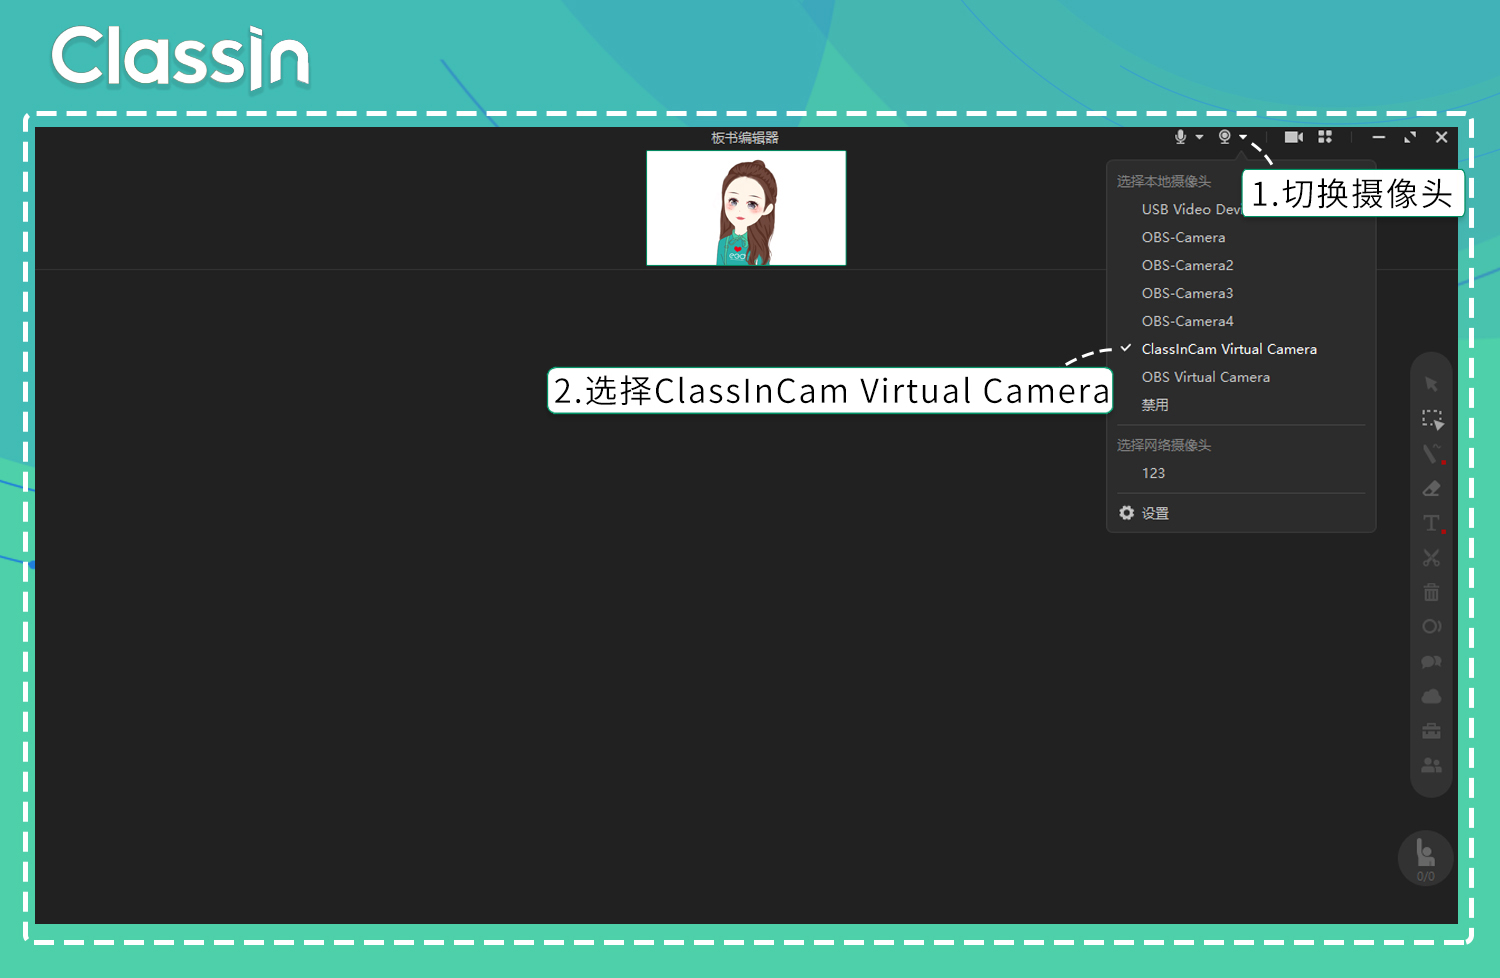The height and width of the screenshot is (978, 1500).
Task: Open the chat bubbles icon
Action: pyautogui.click(x=1431, y=661)
